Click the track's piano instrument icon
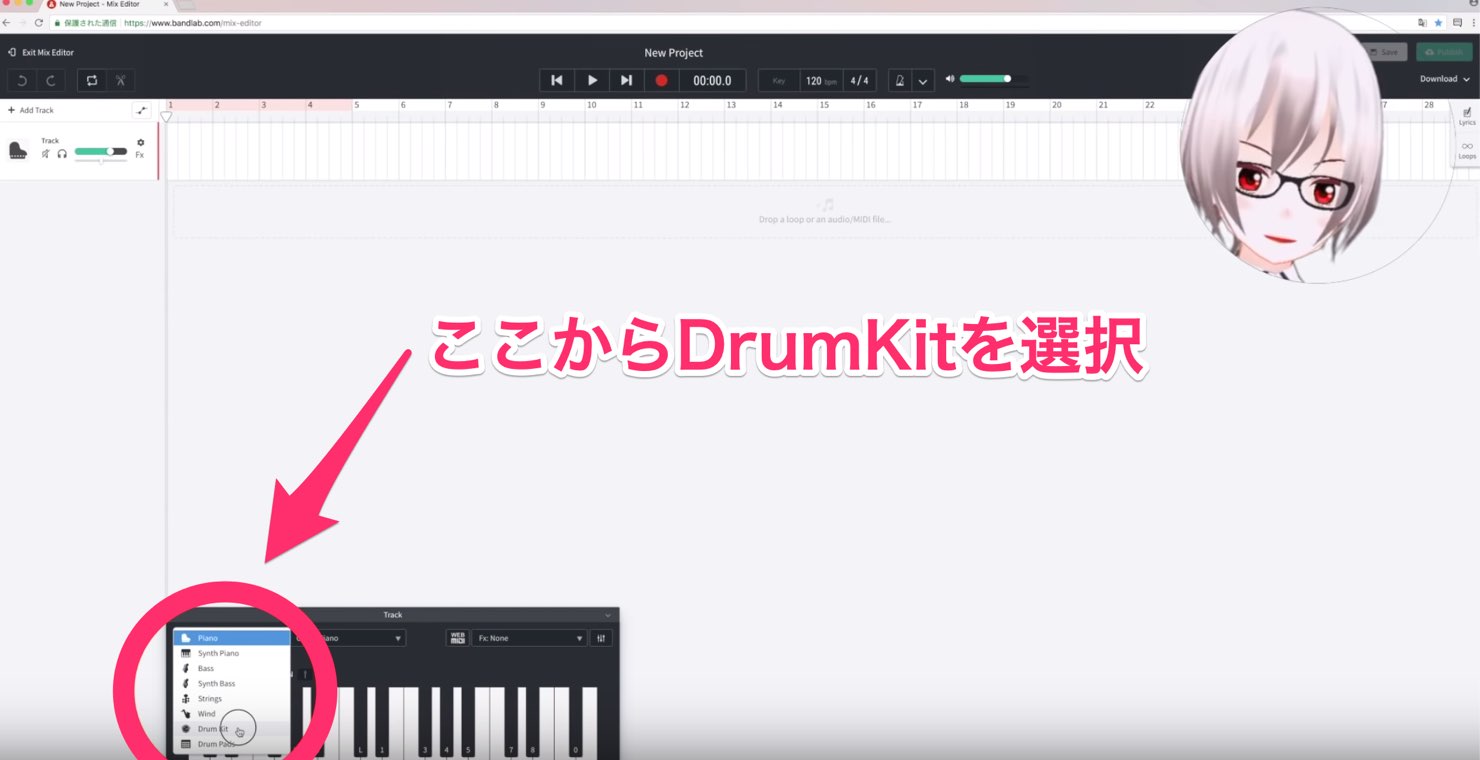The image size is (1480, 760). [18, 150]
